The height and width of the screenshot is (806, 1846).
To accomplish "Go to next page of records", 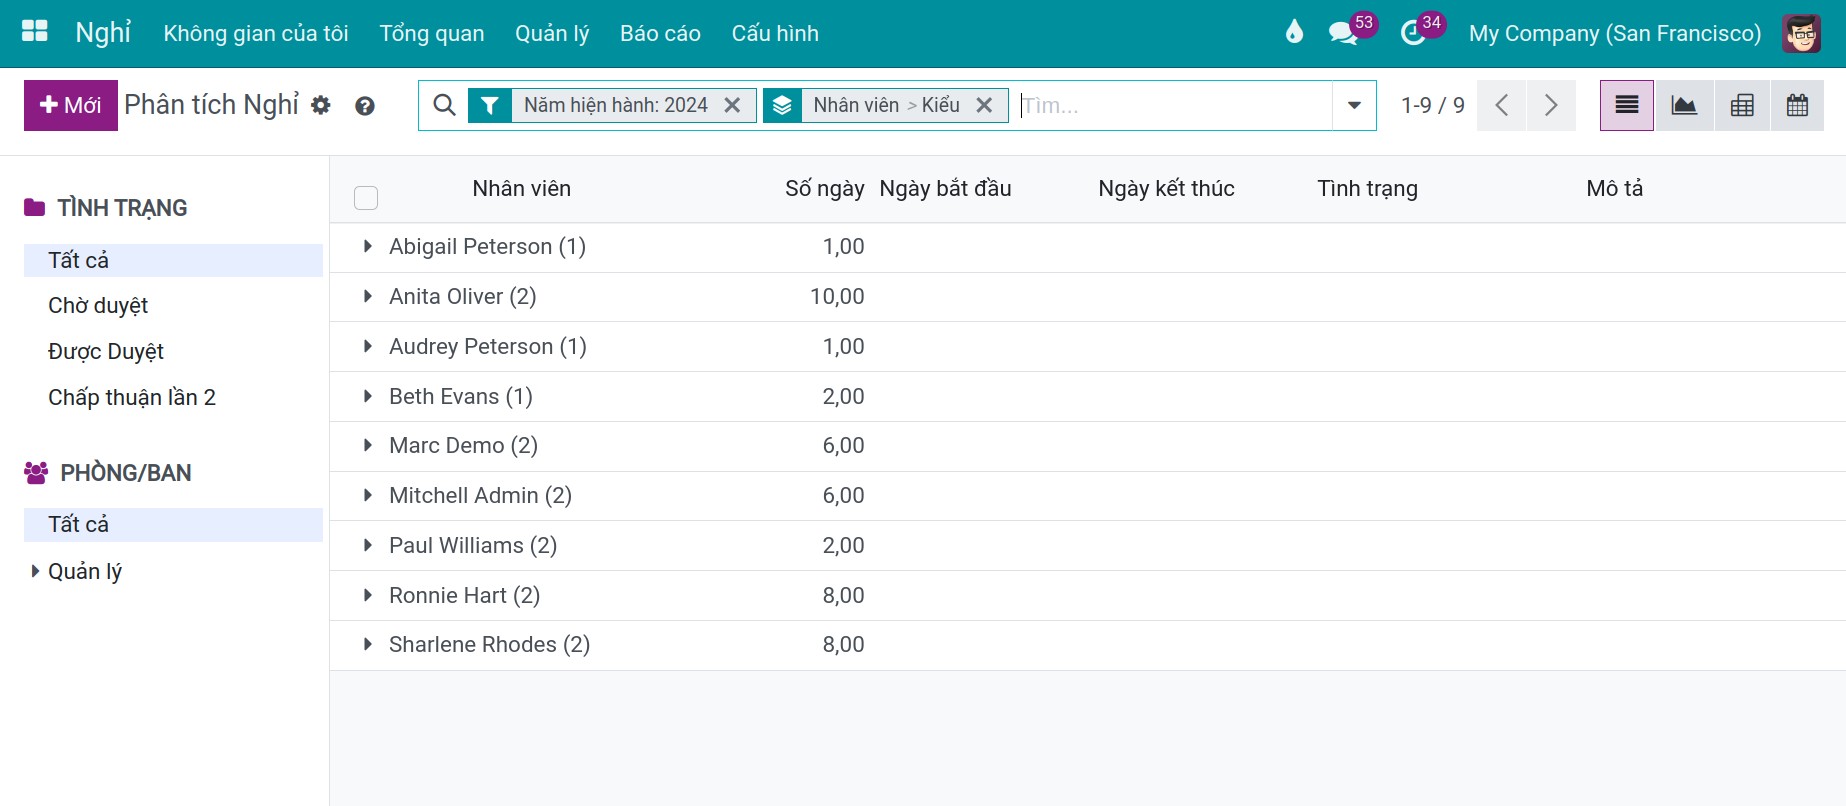I will 1551,105.
